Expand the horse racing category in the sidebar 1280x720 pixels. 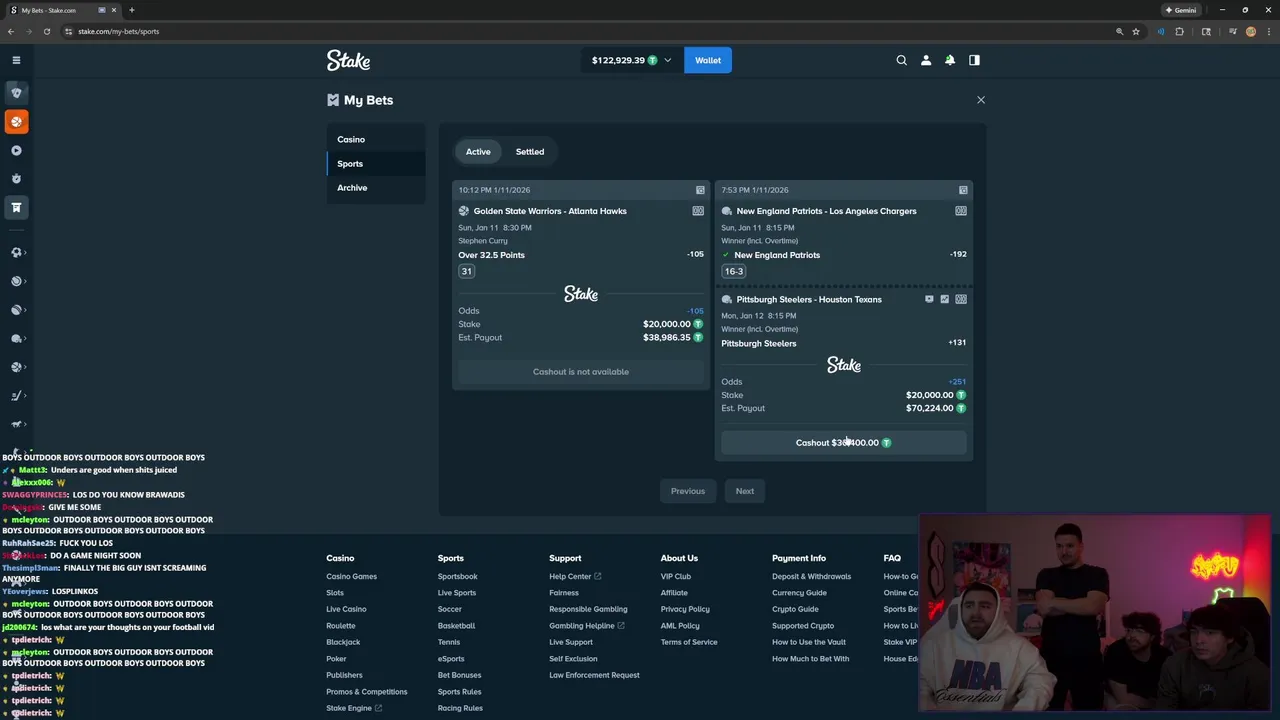tap(16, 424)
